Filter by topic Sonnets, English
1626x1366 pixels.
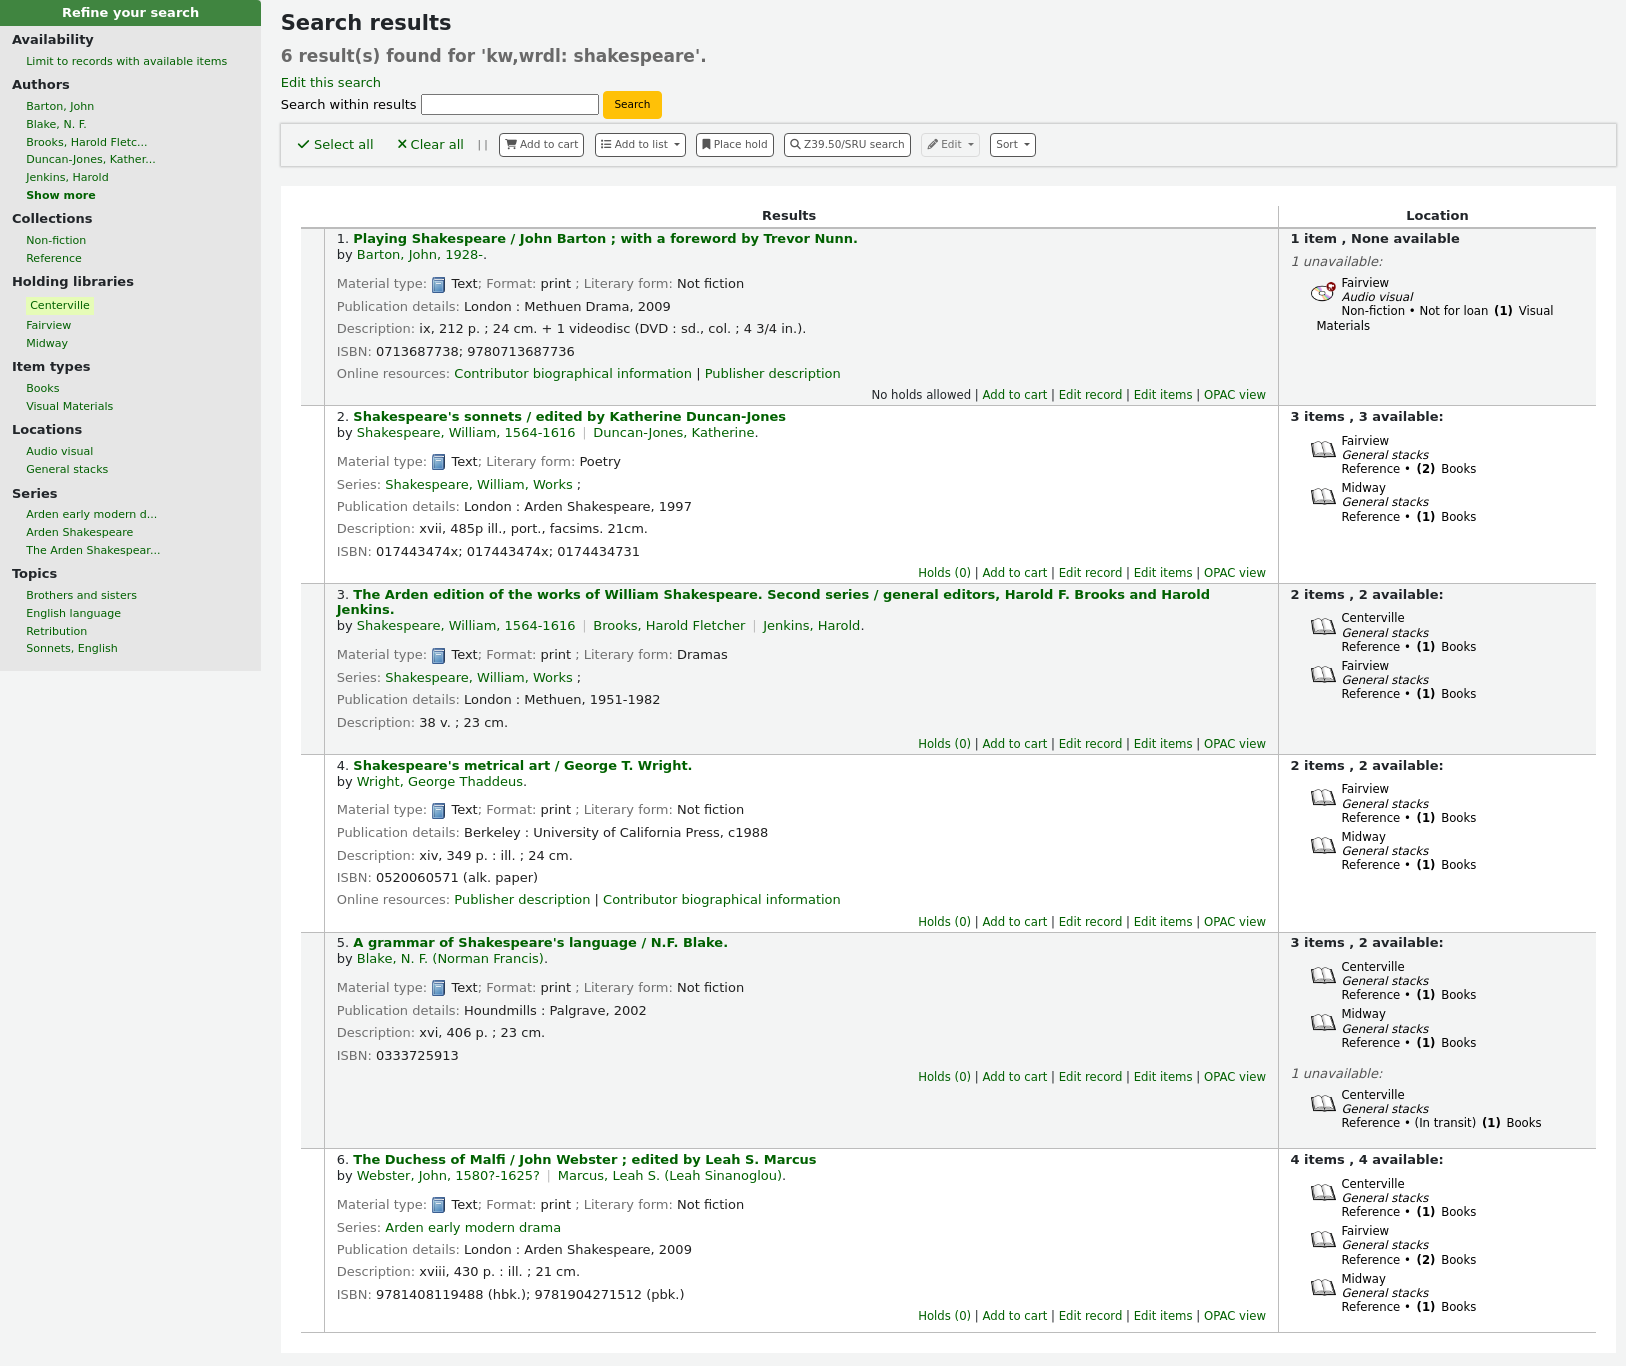coord(72,649)
